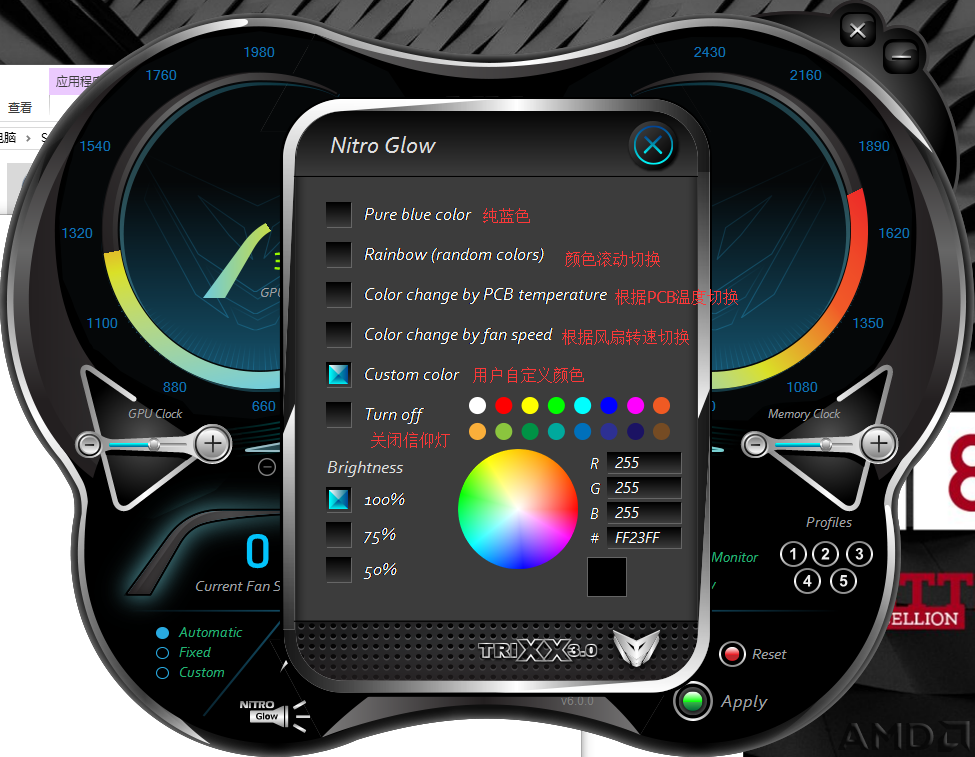The height and width of the screenshot is (757, 975).
Task: Click the green Apply button
Action: (x=693, y=701)
